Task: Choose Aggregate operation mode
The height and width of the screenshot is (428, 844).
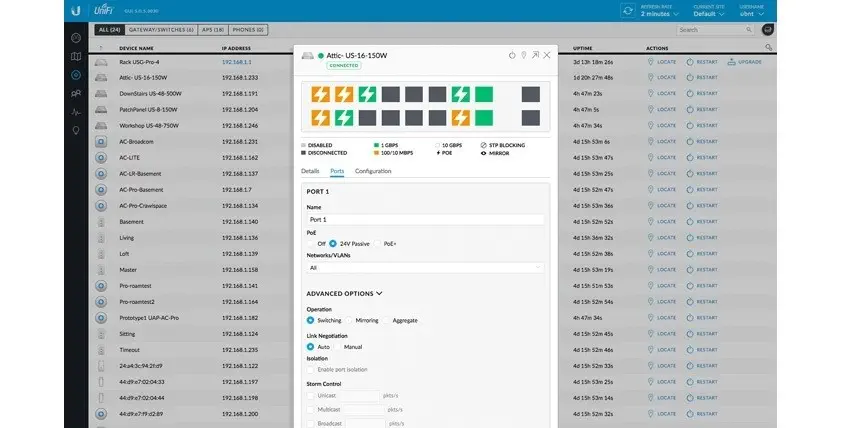Action: click(386, 320)
